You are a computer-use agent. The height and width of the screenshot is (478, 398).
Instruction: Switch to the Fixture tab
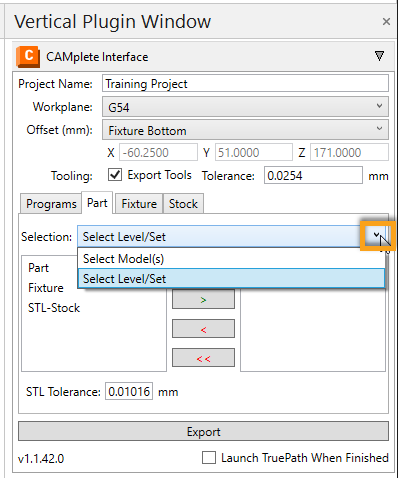[x=139, y=204]
